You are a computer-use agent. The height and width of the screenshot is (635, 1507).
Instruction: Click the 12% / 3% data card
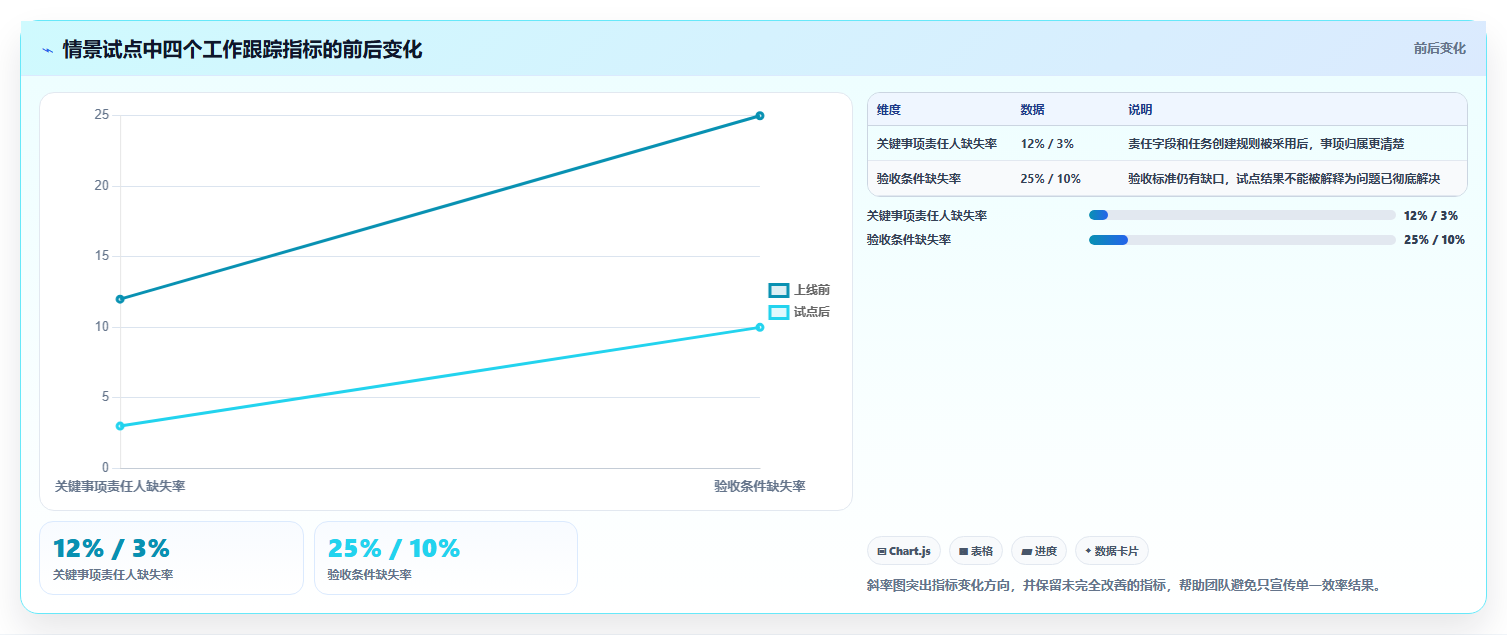pos(171,558)
